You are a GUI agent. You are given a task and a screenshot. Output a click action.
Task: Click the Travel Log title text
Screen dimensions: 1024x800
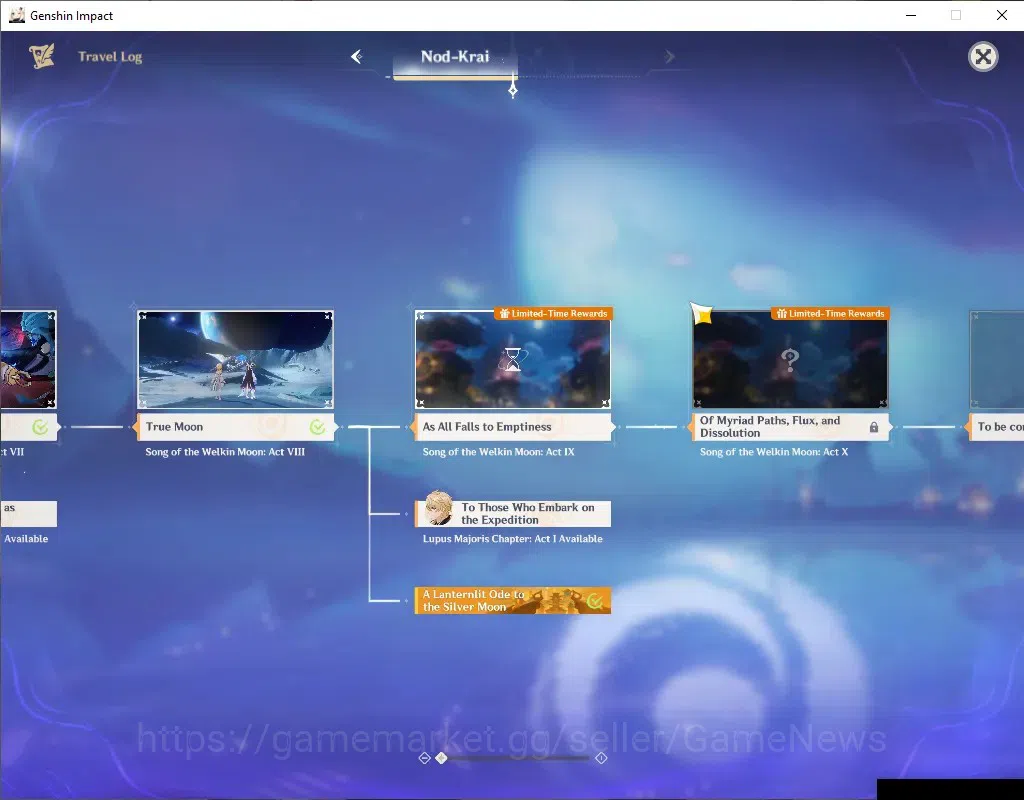(110, 57)
